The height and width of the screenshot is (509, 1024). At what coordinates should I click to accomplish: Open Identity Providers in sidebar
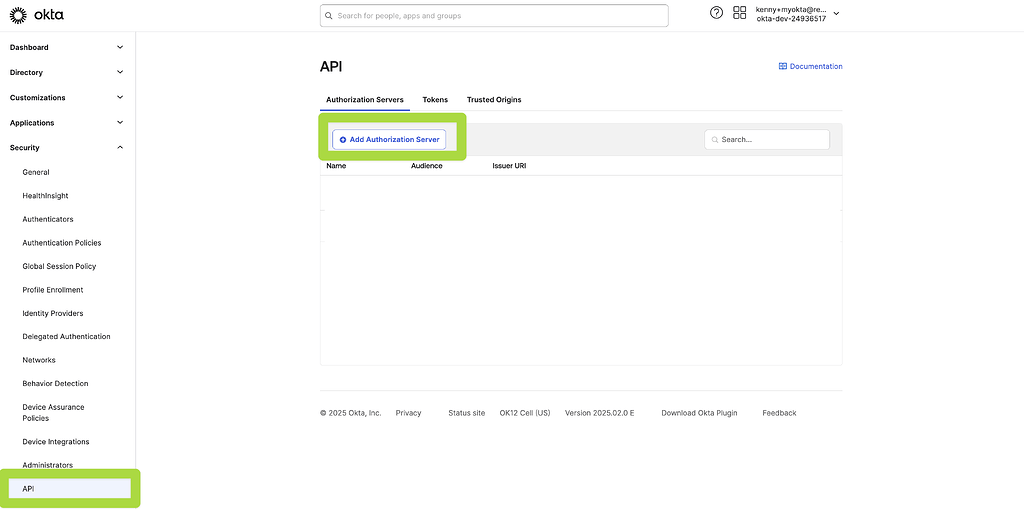(53, 314)
